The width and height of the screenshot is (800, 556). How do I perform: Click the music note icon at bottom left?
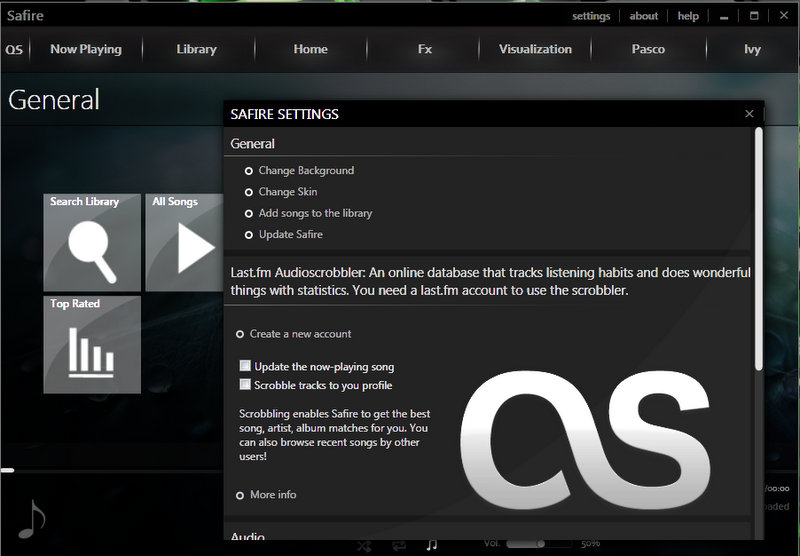point(32,519)
